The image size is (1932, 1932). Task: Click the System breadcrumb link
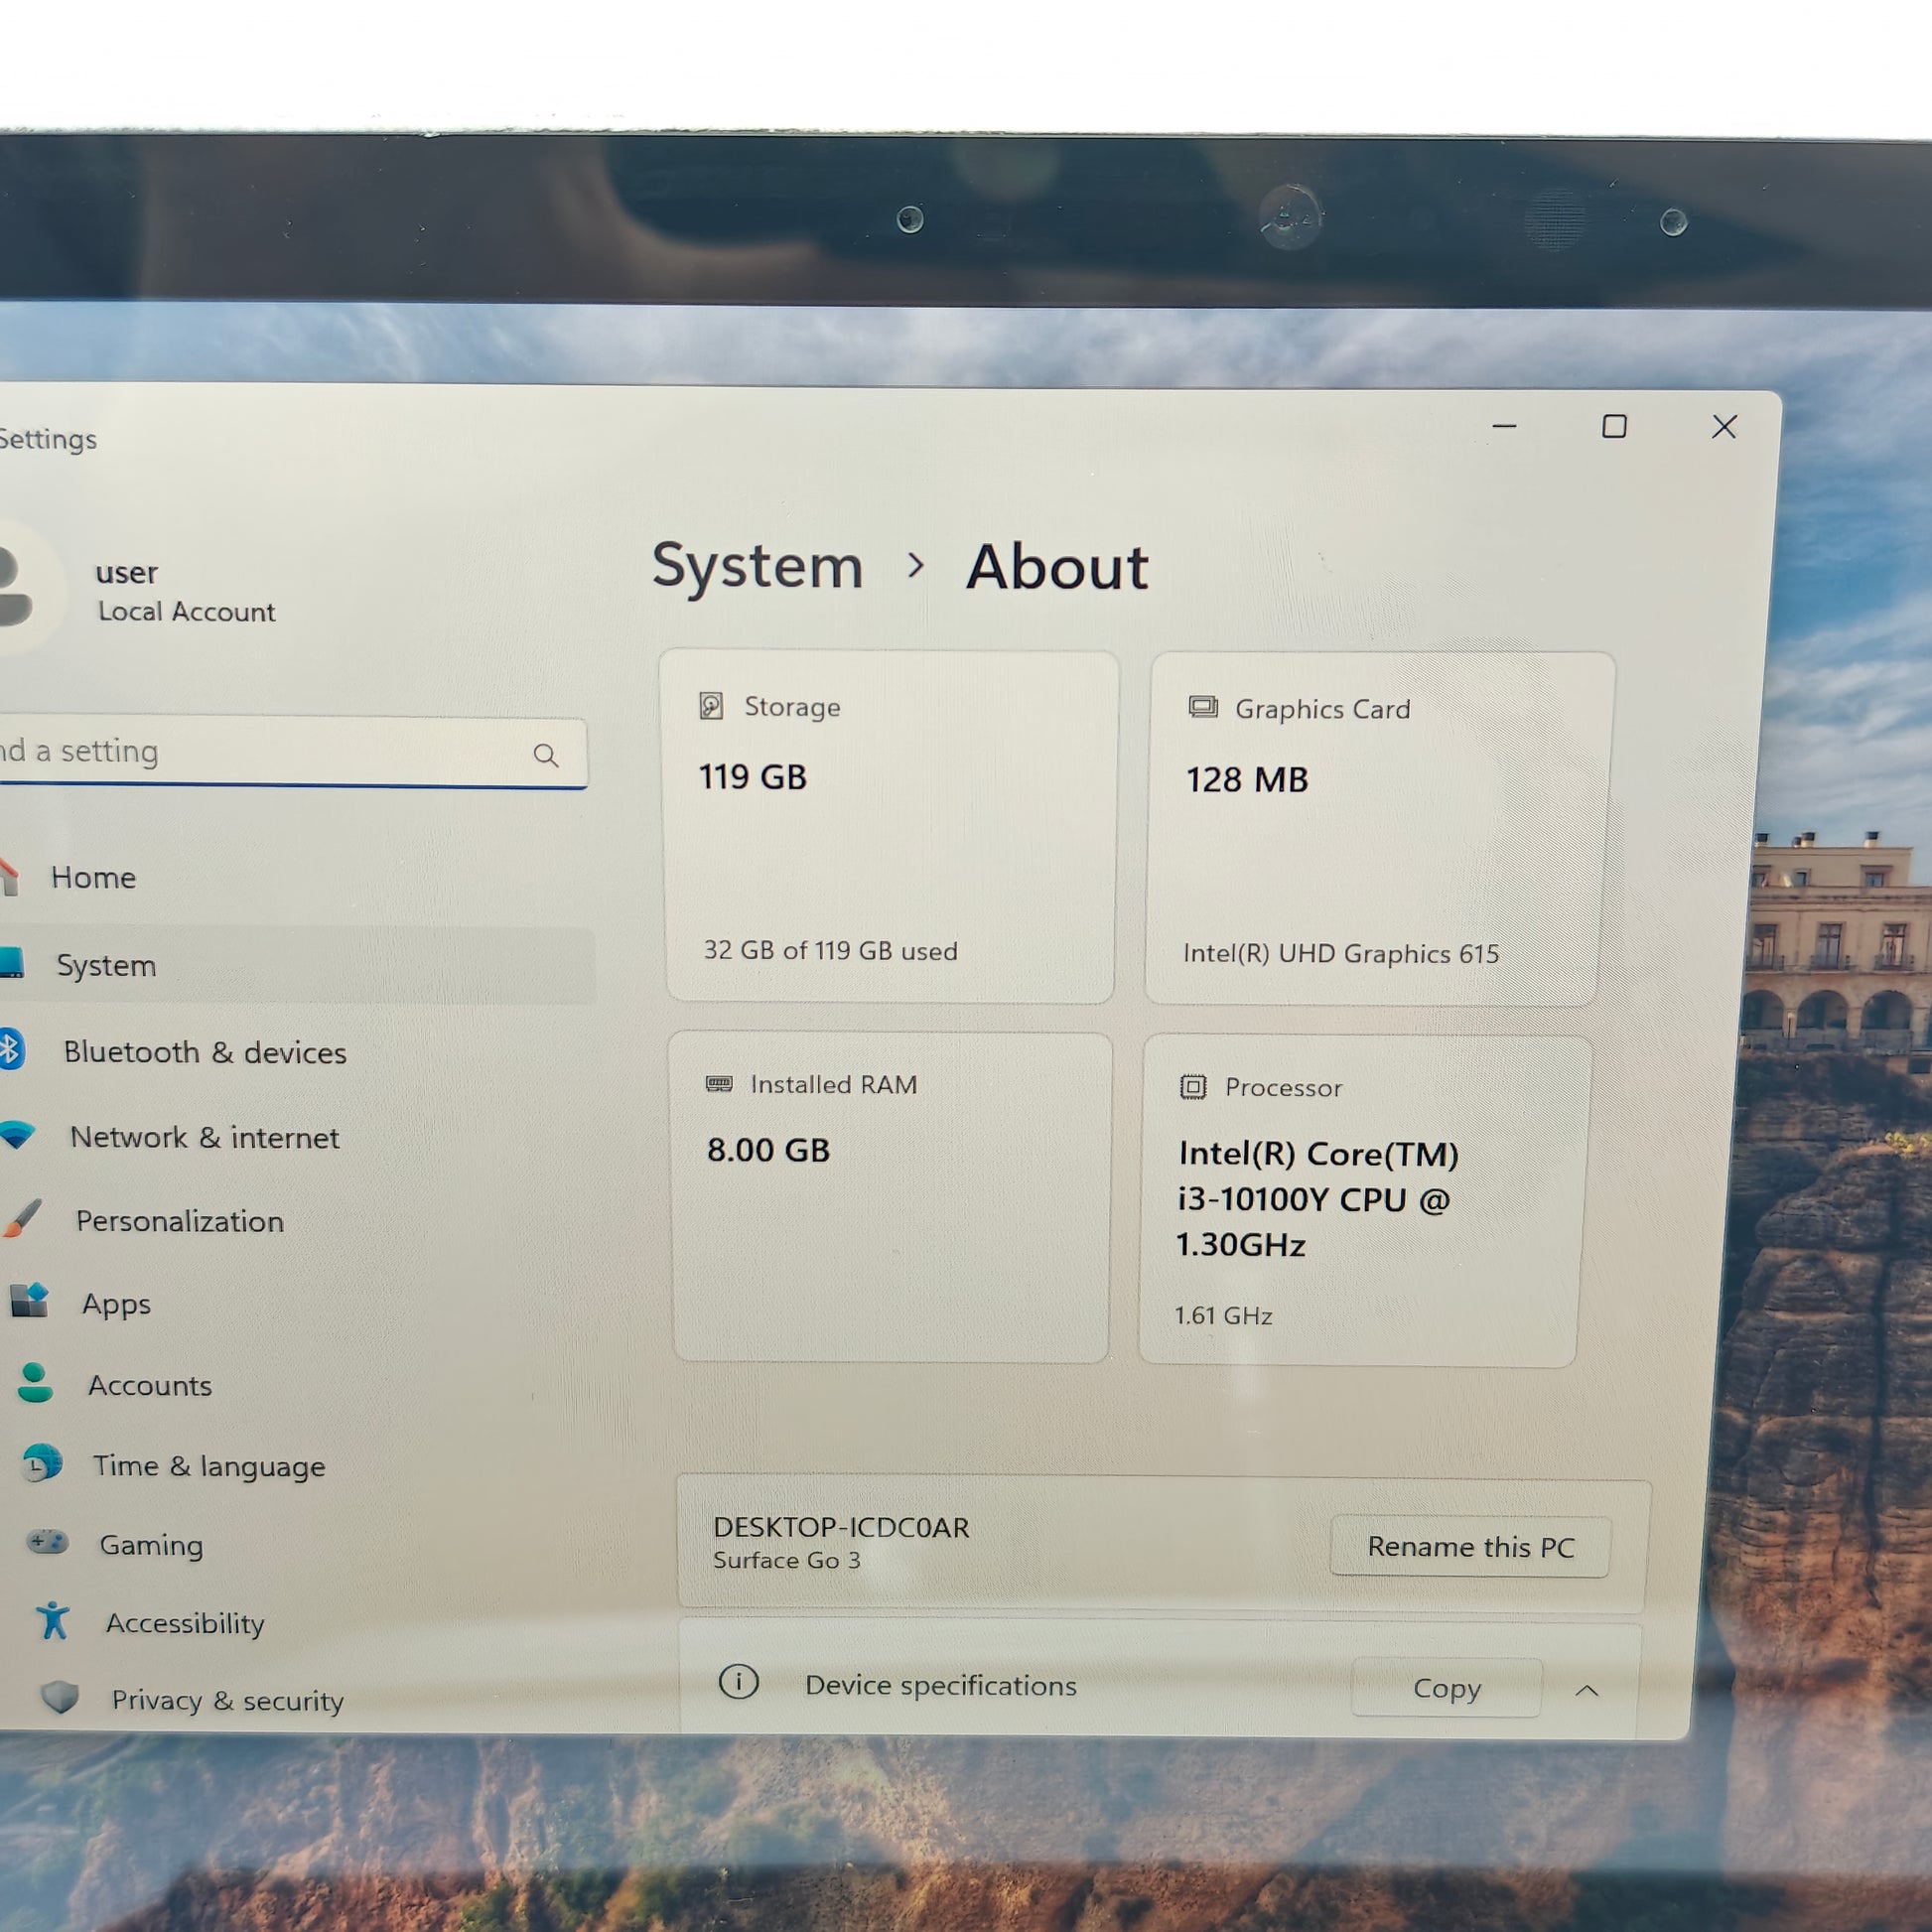point(757,567)
